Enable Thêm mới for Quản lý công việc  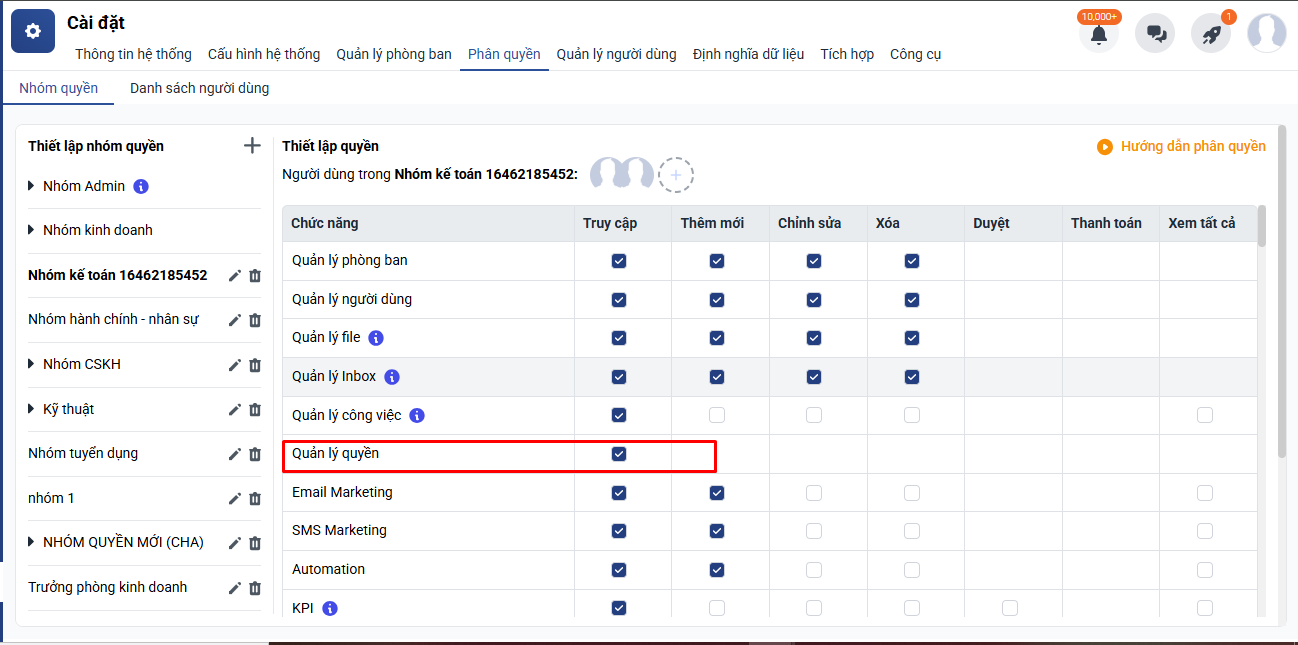click(x=717, y=415)
